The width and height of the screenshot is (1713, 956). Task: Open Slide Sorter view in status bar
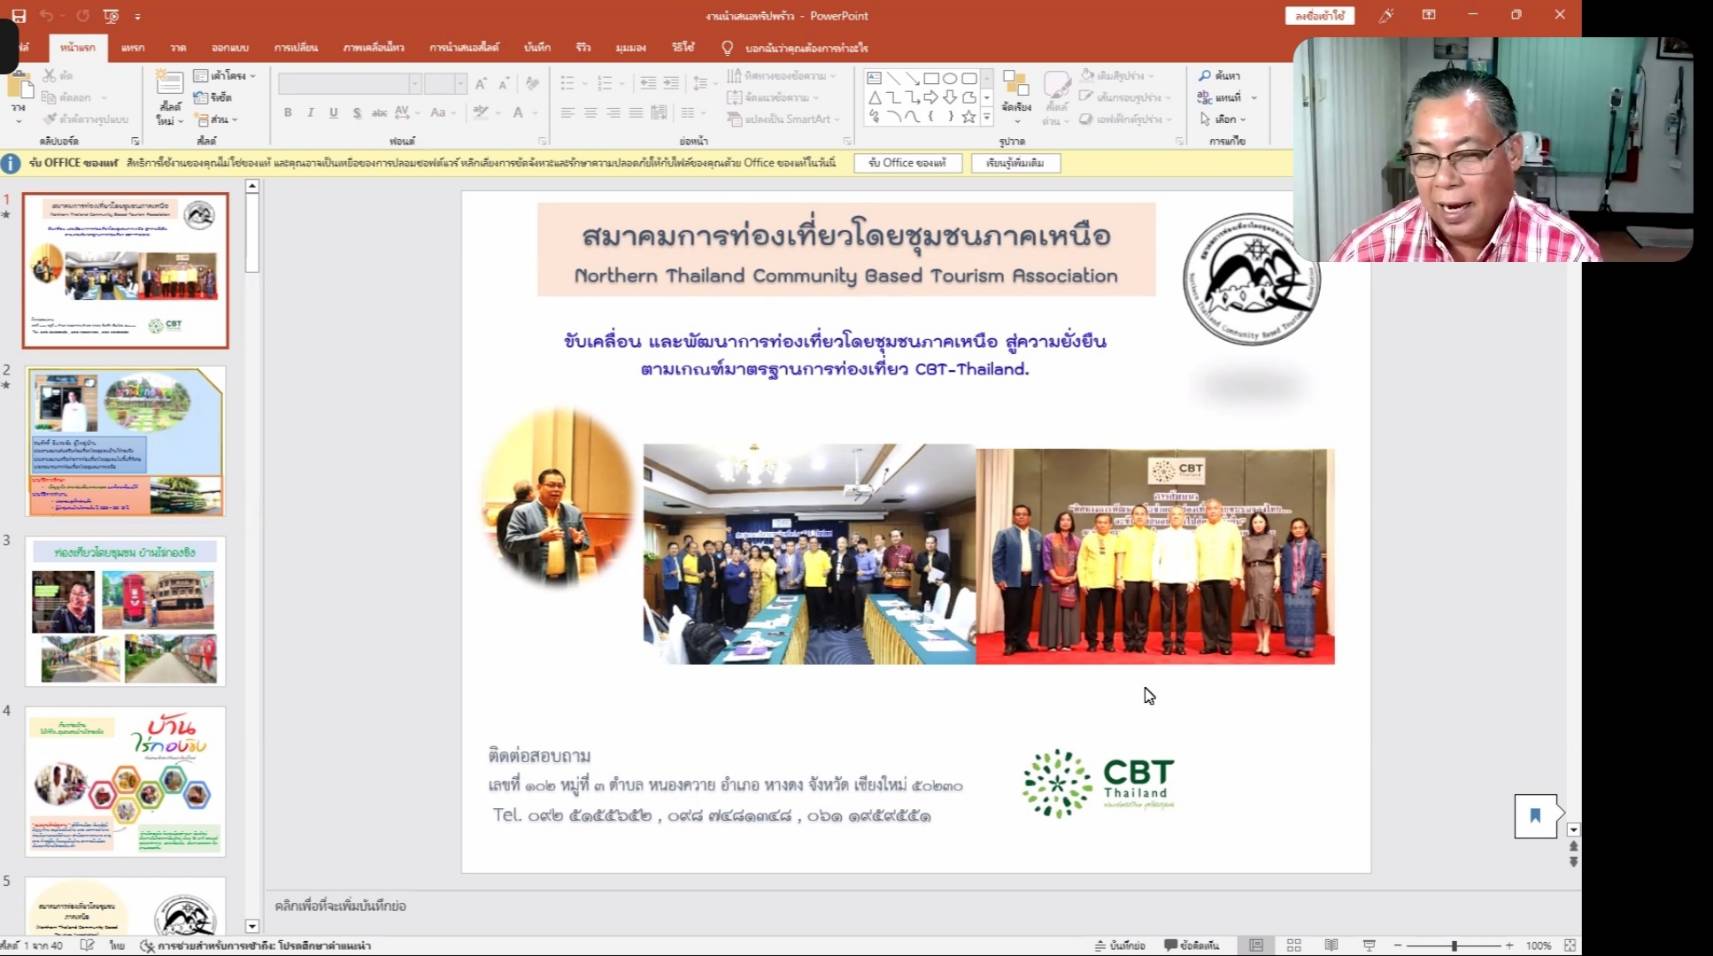1293,945
